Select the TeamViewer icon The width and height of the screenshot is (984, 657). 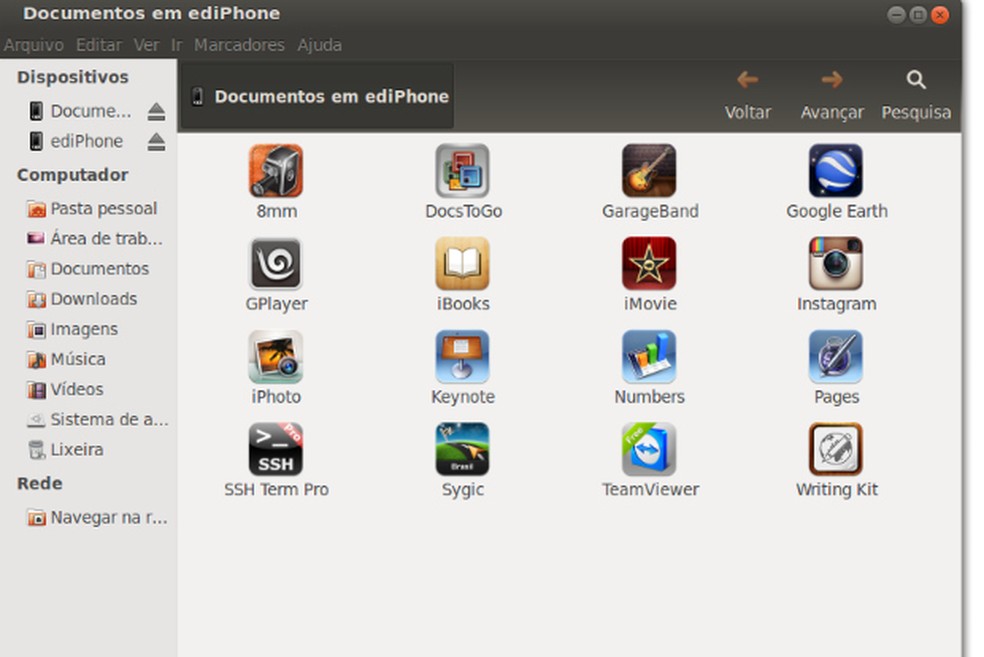coord(649,450)
